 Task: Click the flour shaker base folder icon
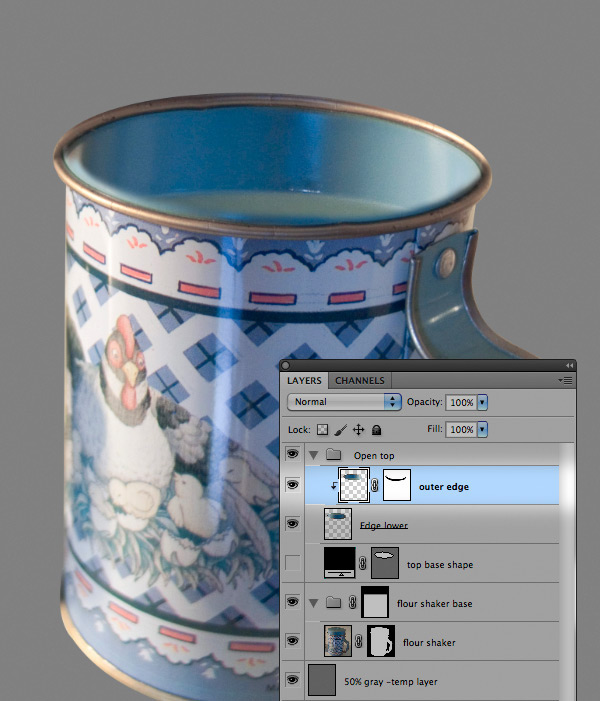coord(333,603)
